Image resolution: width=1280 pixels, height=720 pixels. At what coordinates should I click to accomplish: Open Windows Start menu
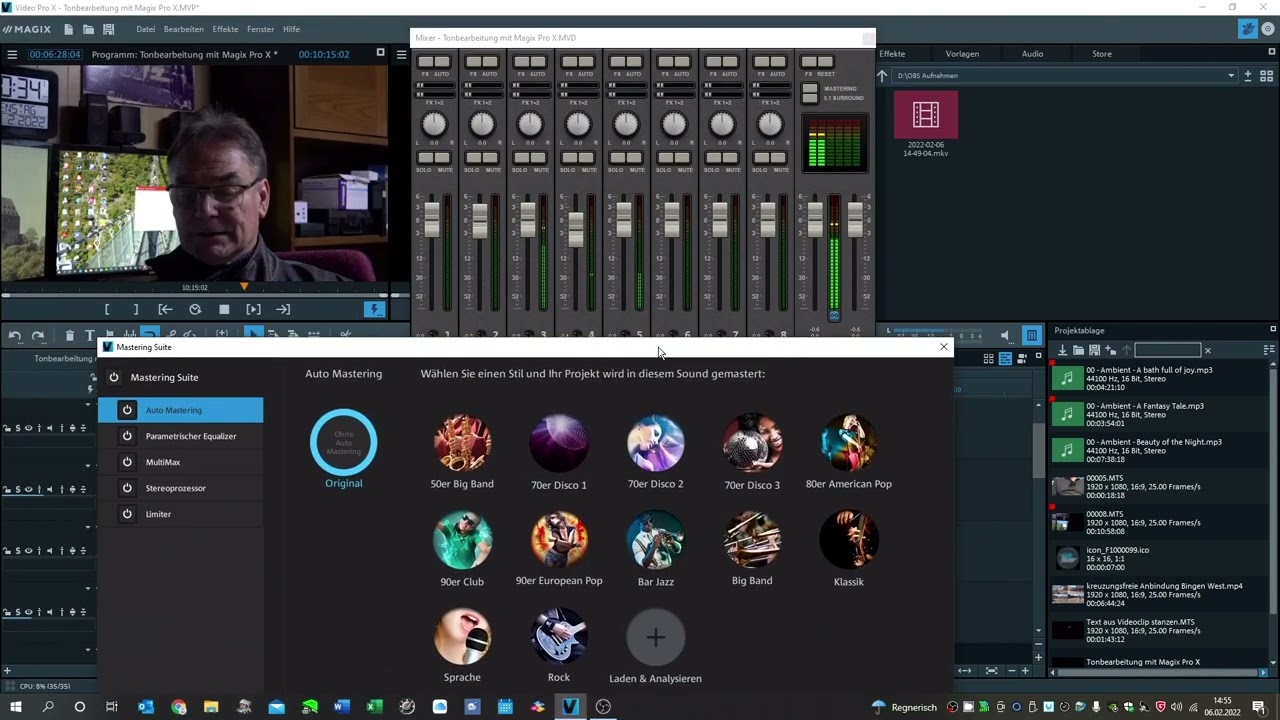pyautogui.click(x=15, y=706)
